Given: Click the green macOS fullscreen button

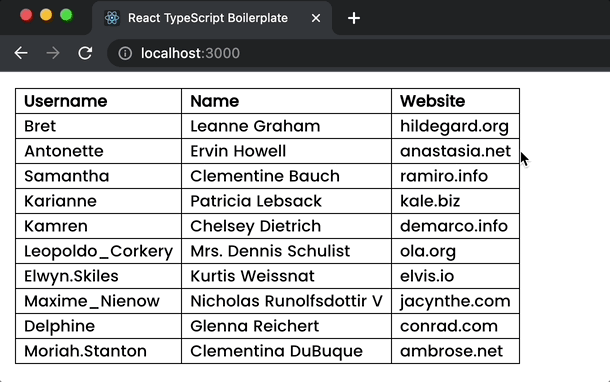Looking at the screenshot, I should click(x=66, y=16).
